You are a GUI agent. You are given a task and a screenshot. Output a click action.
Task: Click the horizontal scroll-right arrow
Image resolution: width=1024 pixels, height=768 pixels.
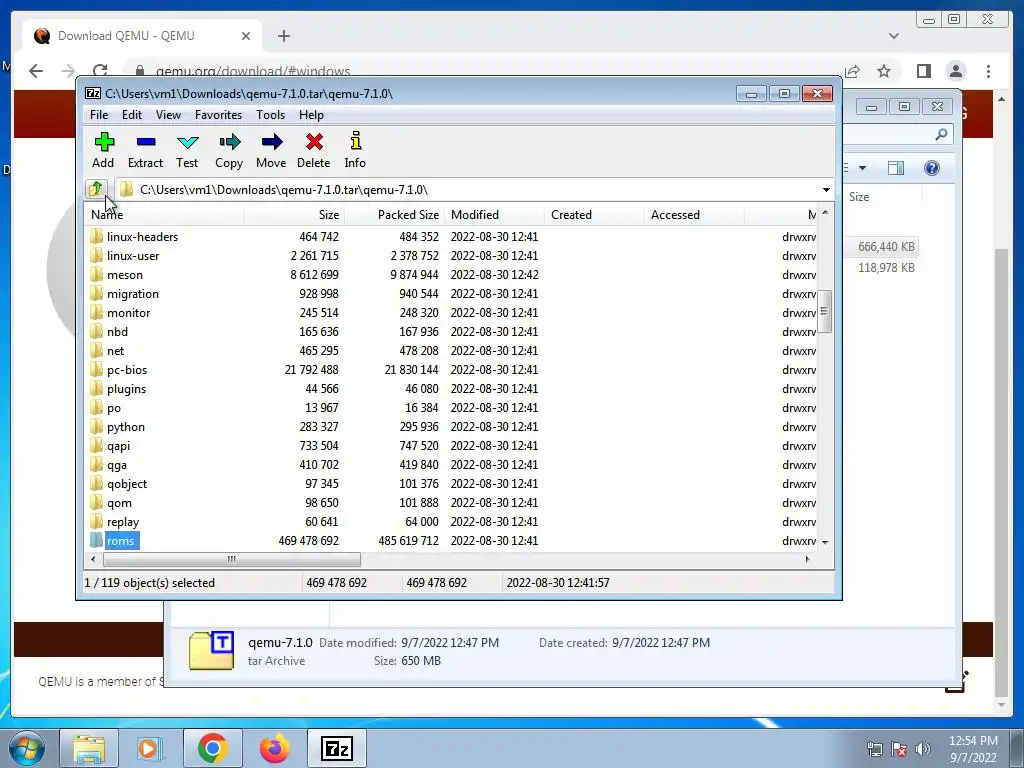click(808, 559)
